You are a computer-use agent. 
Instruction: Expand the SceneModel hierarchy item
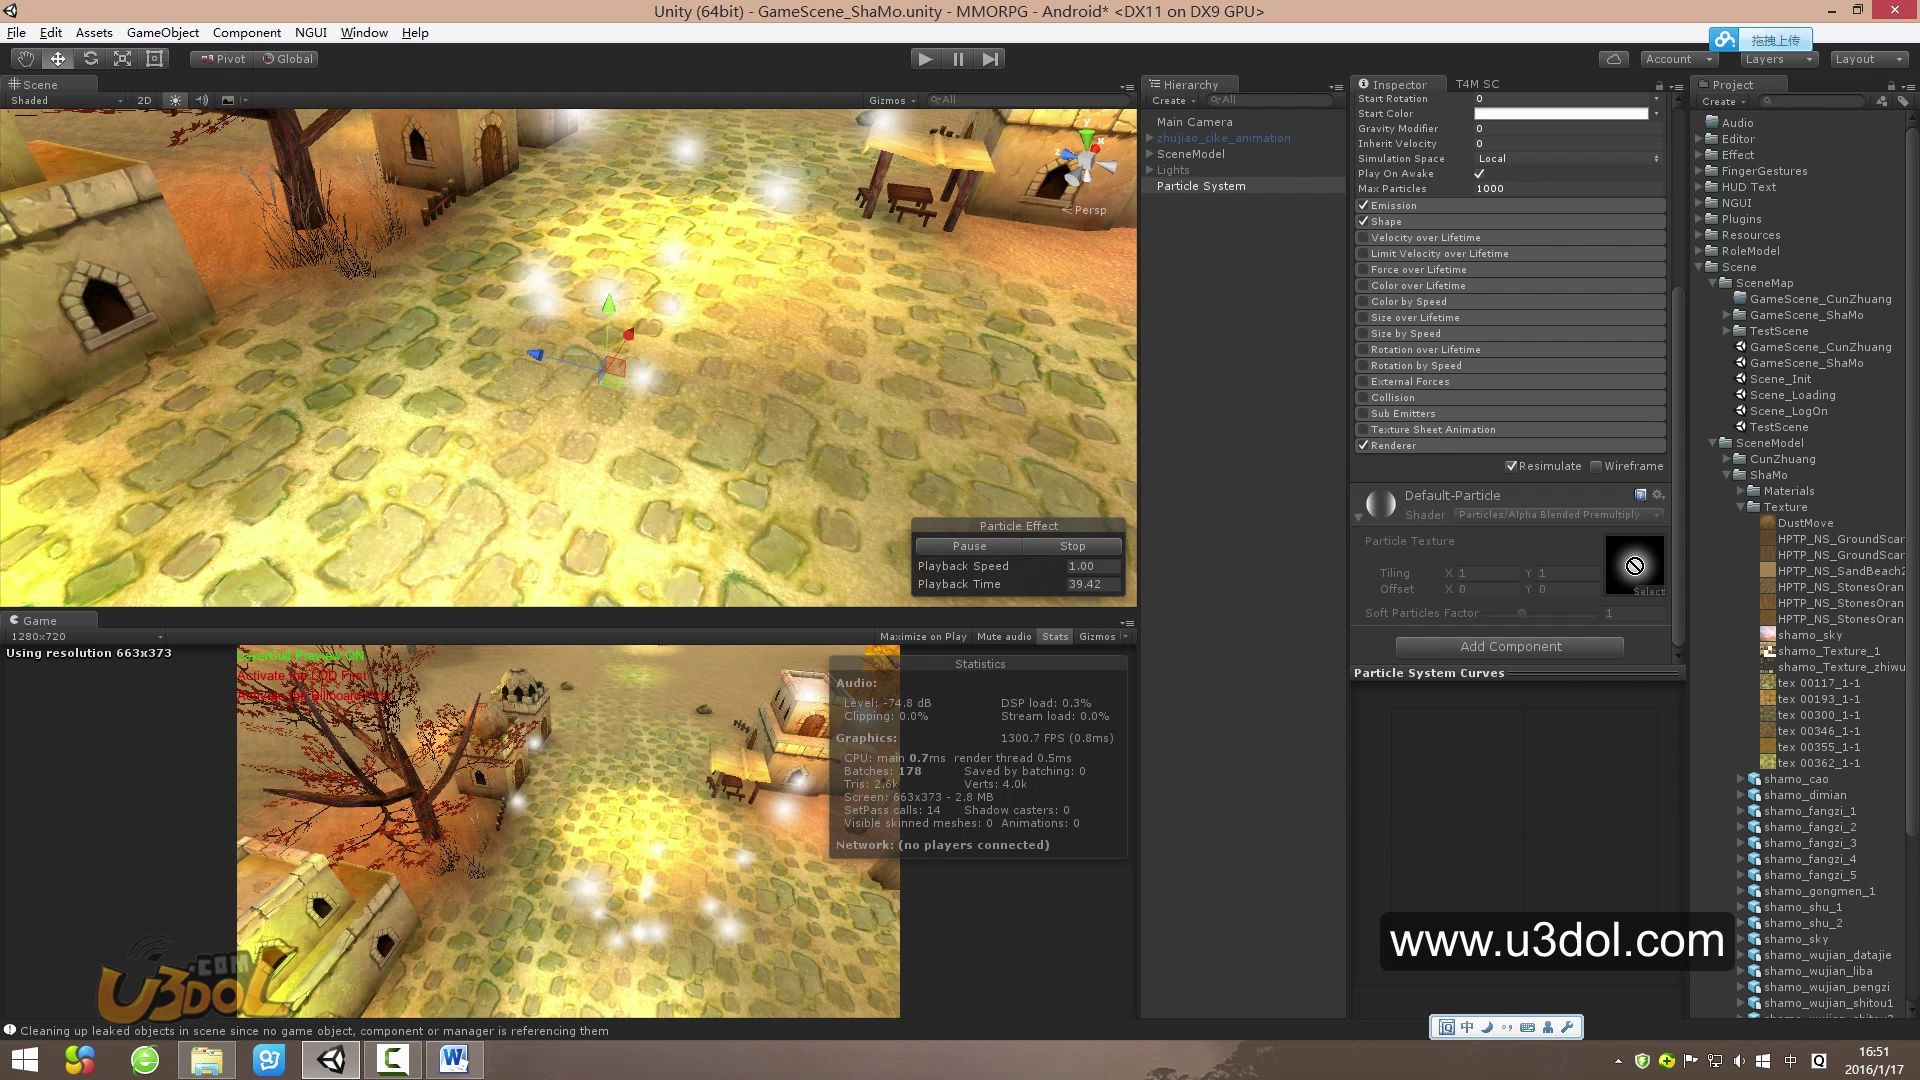pyautogui.click(x=1149, y=154)
